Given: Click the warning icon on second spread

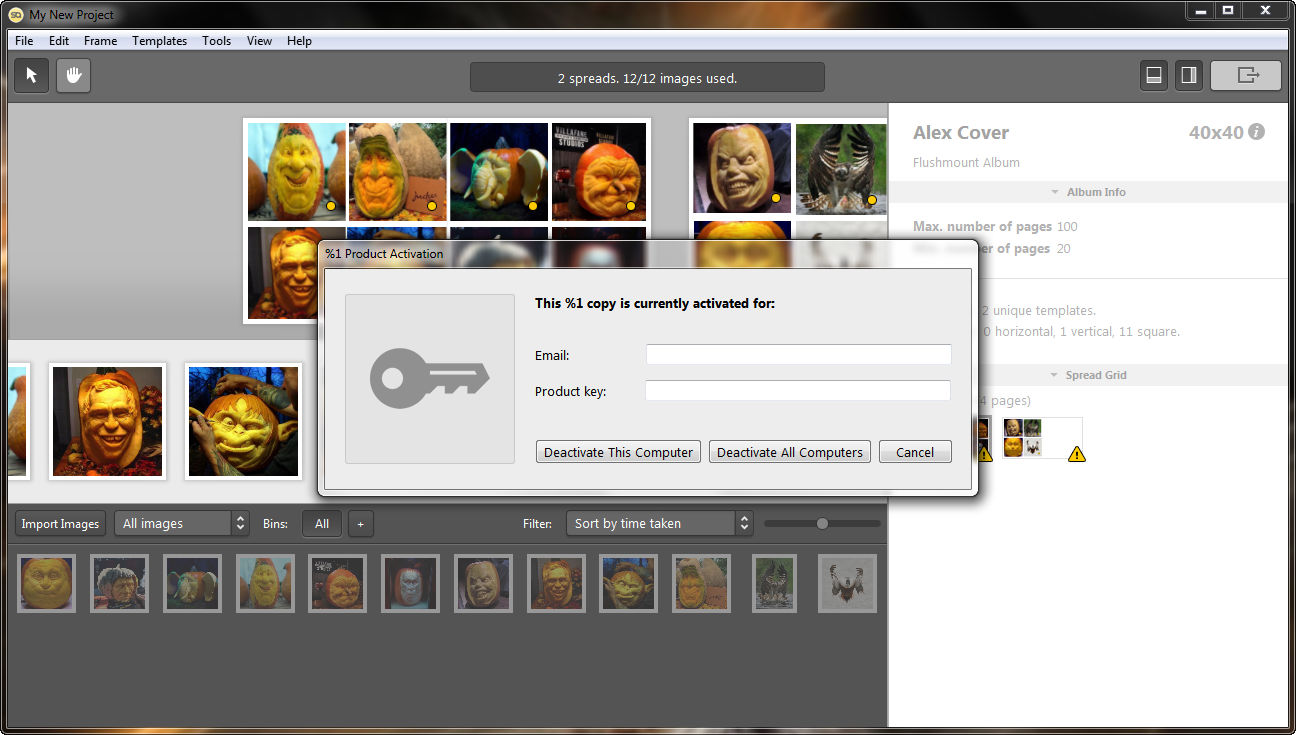Looking at the screenshot, I should tap(1076, 454).
